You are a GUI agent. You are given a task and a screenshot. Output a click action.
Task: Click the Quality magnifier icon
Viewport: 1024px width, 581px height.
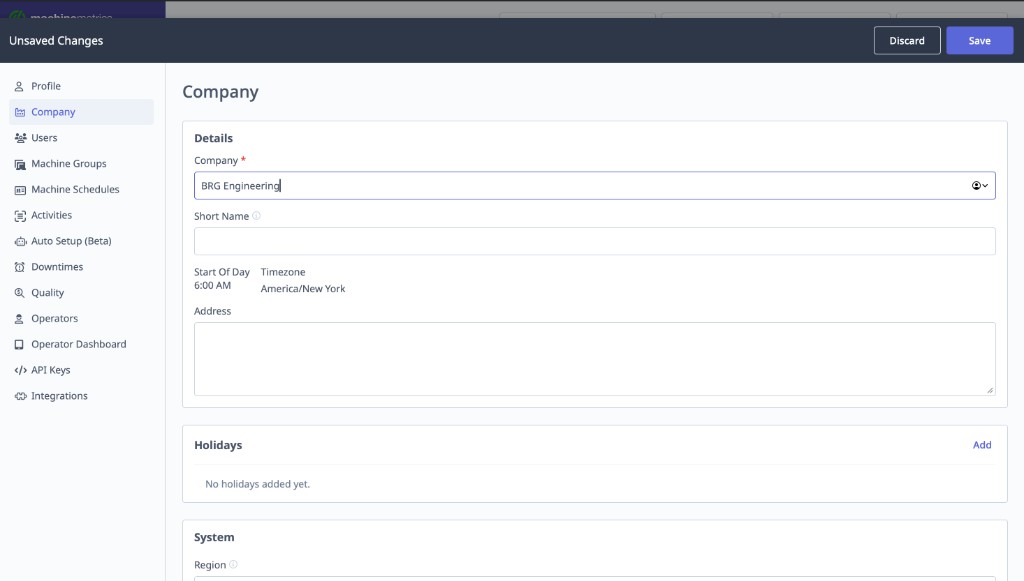18,292
